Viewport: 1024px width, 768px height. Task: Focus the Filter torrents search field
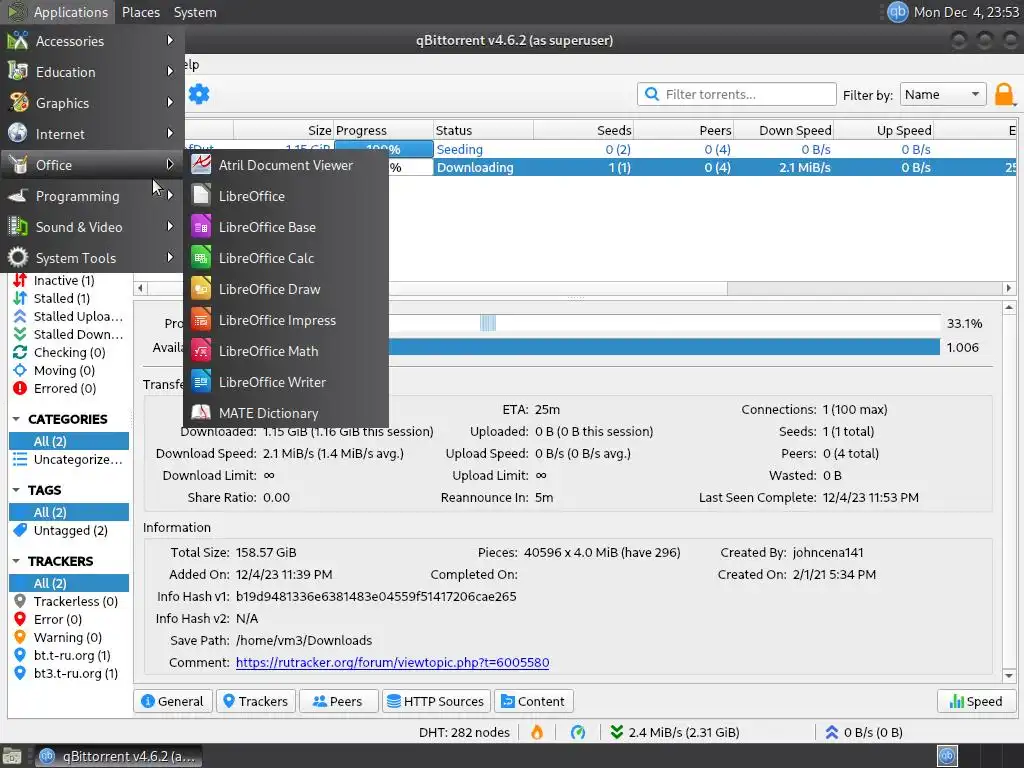click(x=737, y=94)
